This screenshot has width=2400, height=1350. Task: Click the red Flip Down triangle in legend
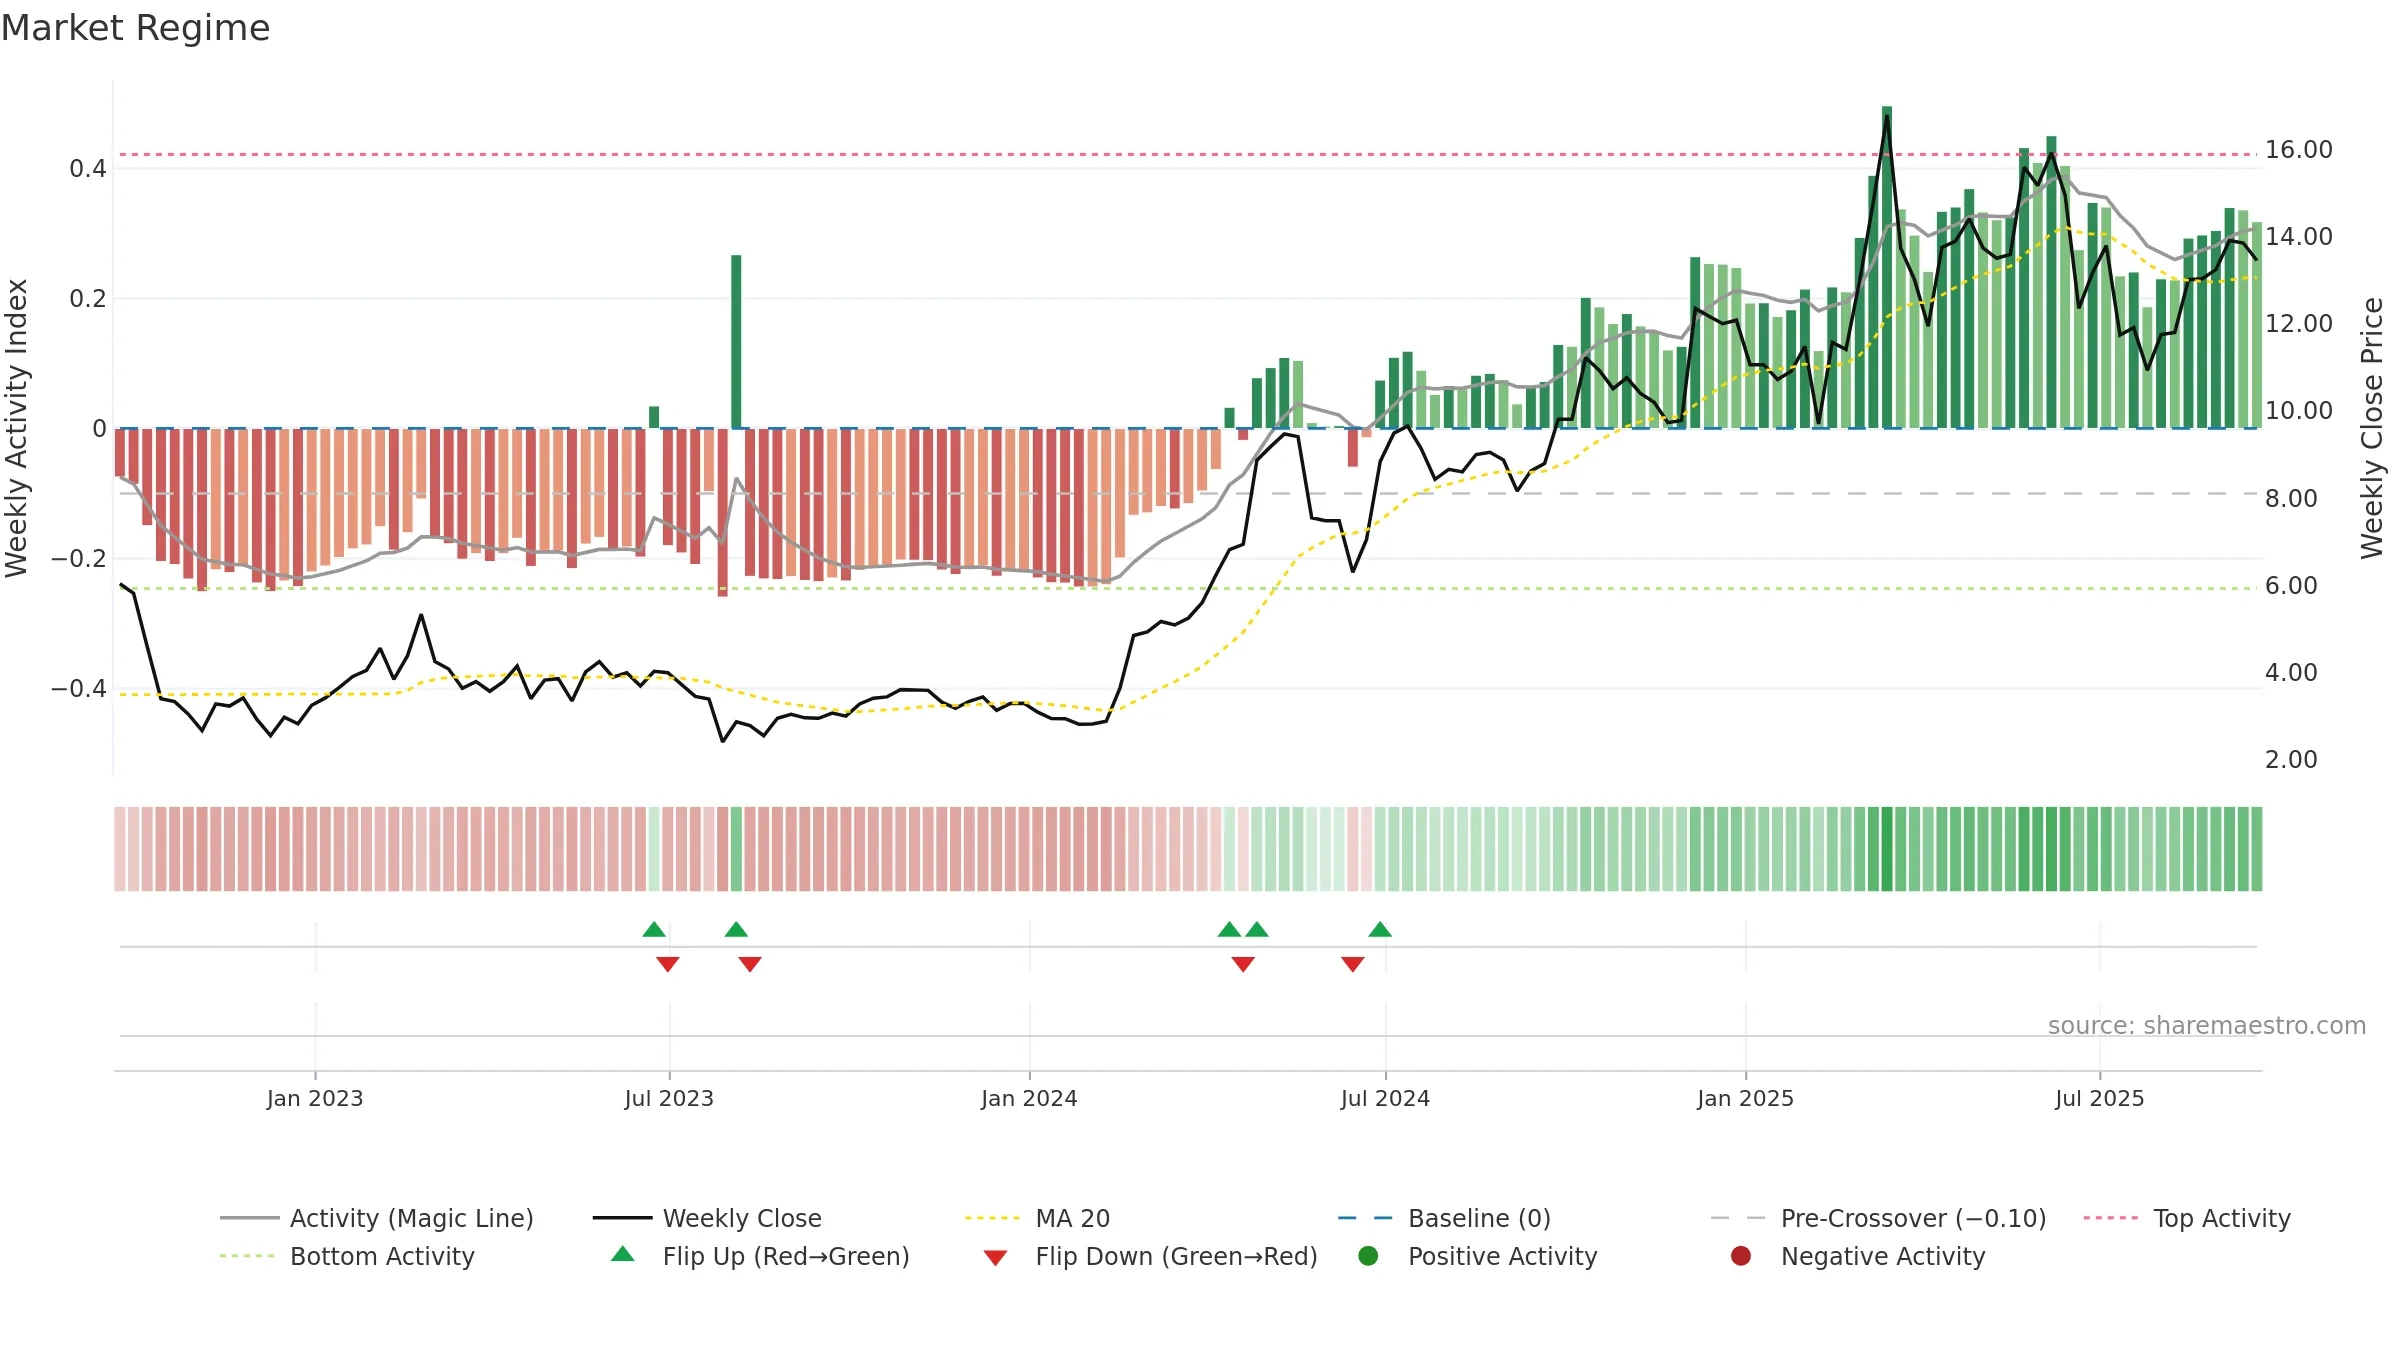(x=995, y=1258)
